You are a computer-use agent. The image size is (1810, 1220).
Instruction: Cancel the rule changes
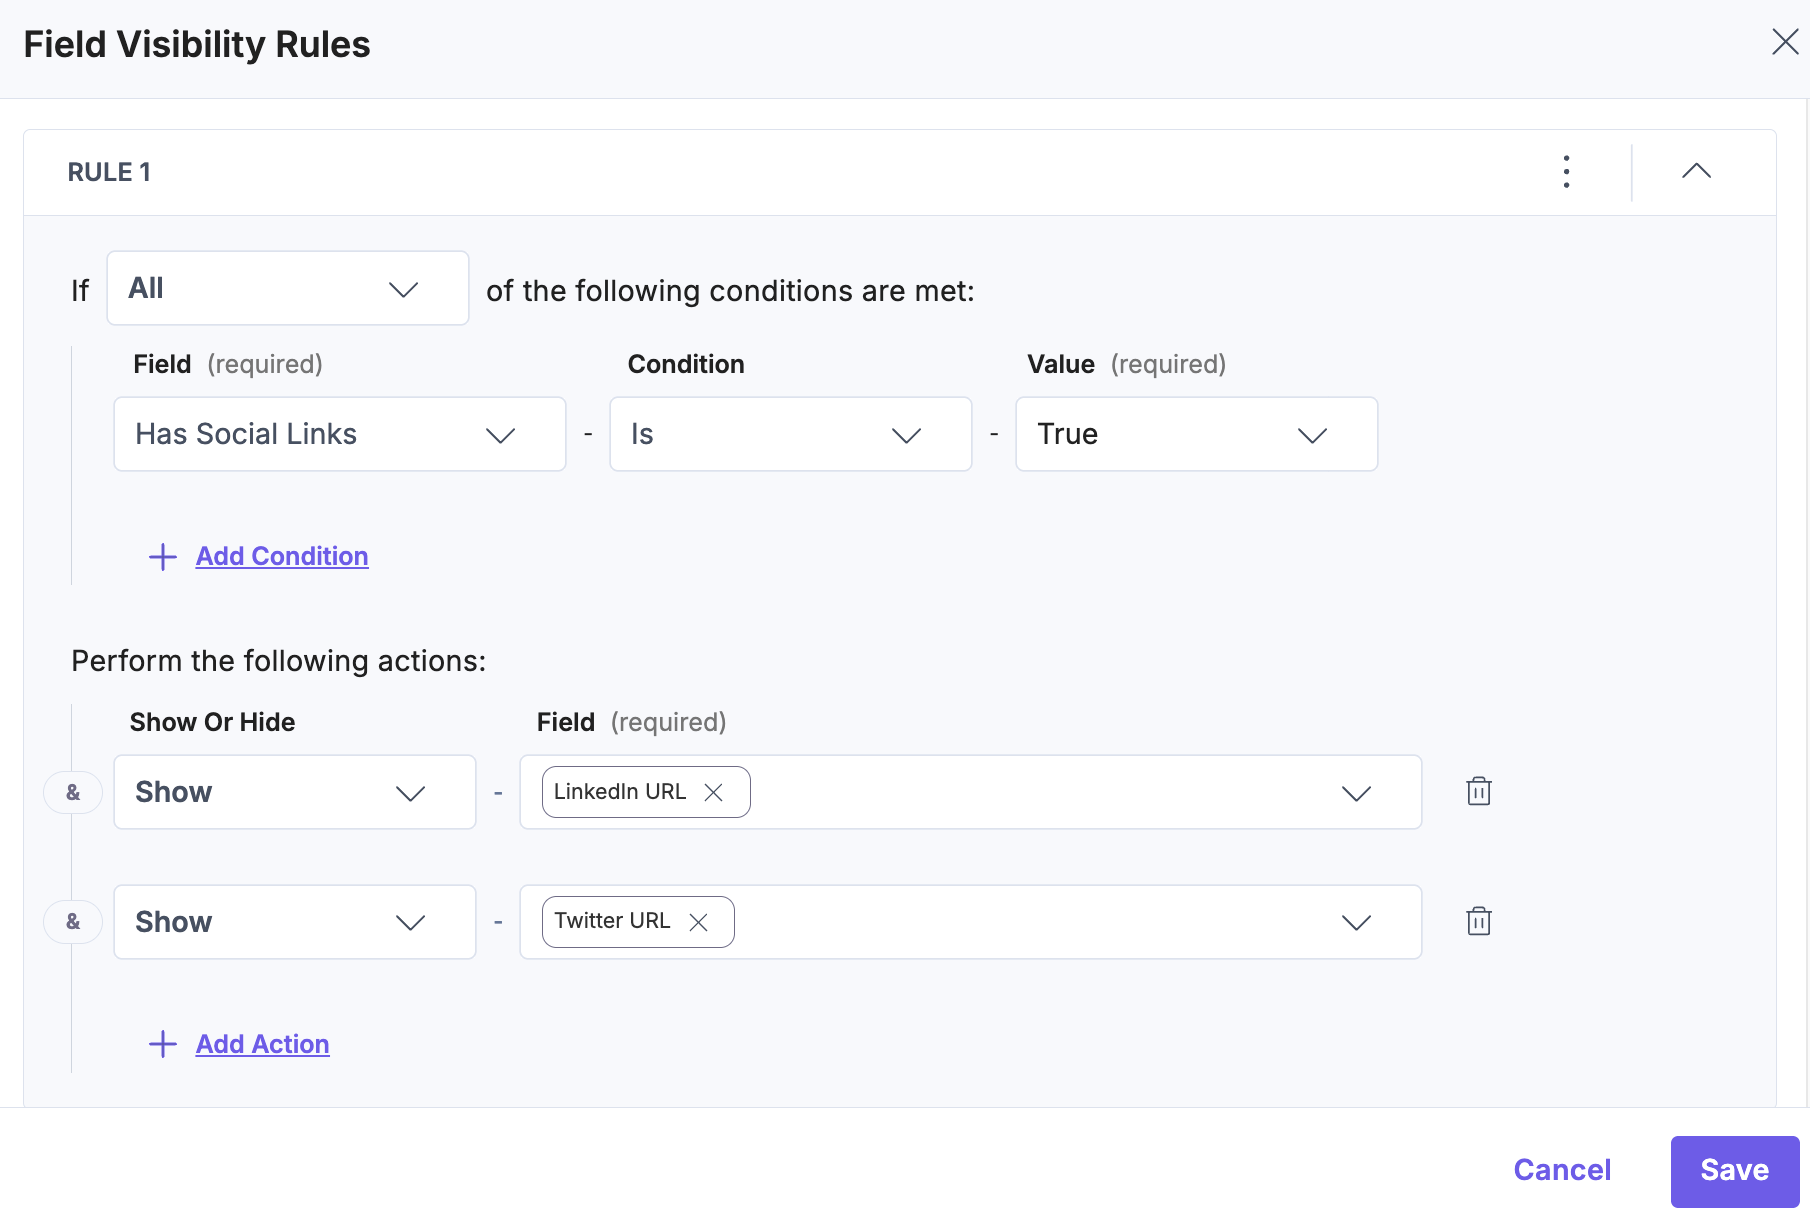point(1562,1171)
